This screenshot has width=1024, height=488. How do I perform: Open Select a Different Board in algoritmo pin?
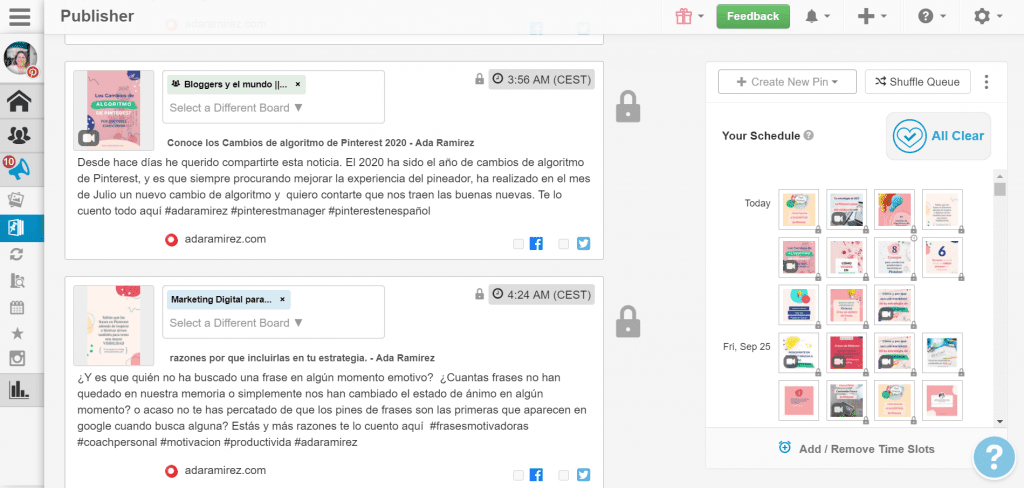[x=236, y=108]
